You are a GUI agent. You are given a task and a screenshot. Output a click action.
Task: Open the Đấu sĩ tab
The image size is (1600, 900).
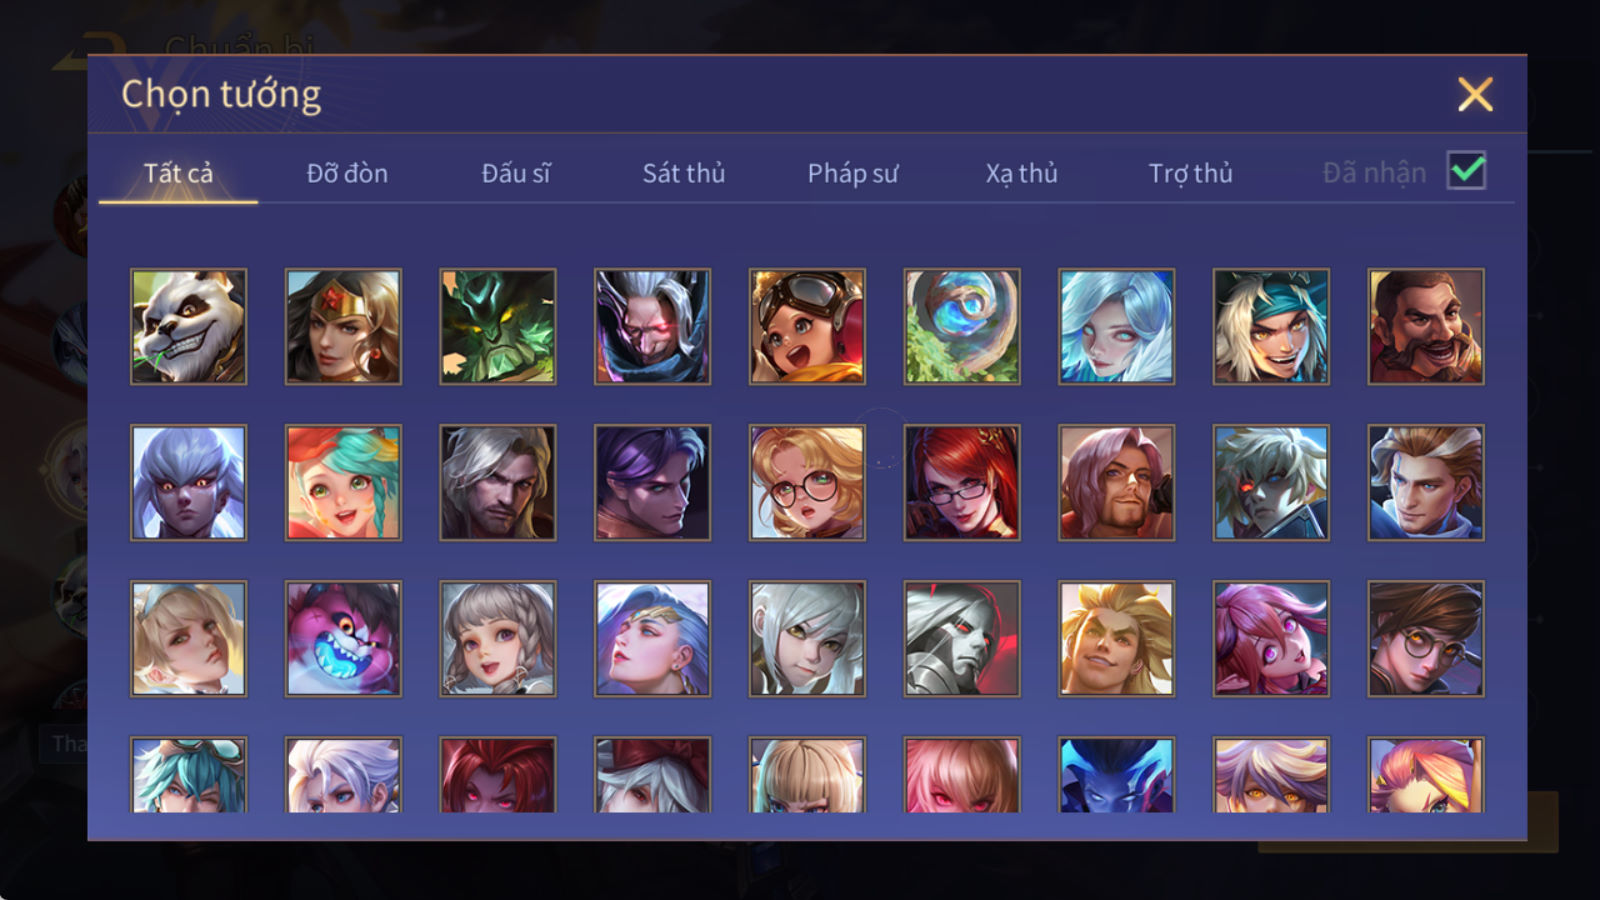click(x=516, y=173)
